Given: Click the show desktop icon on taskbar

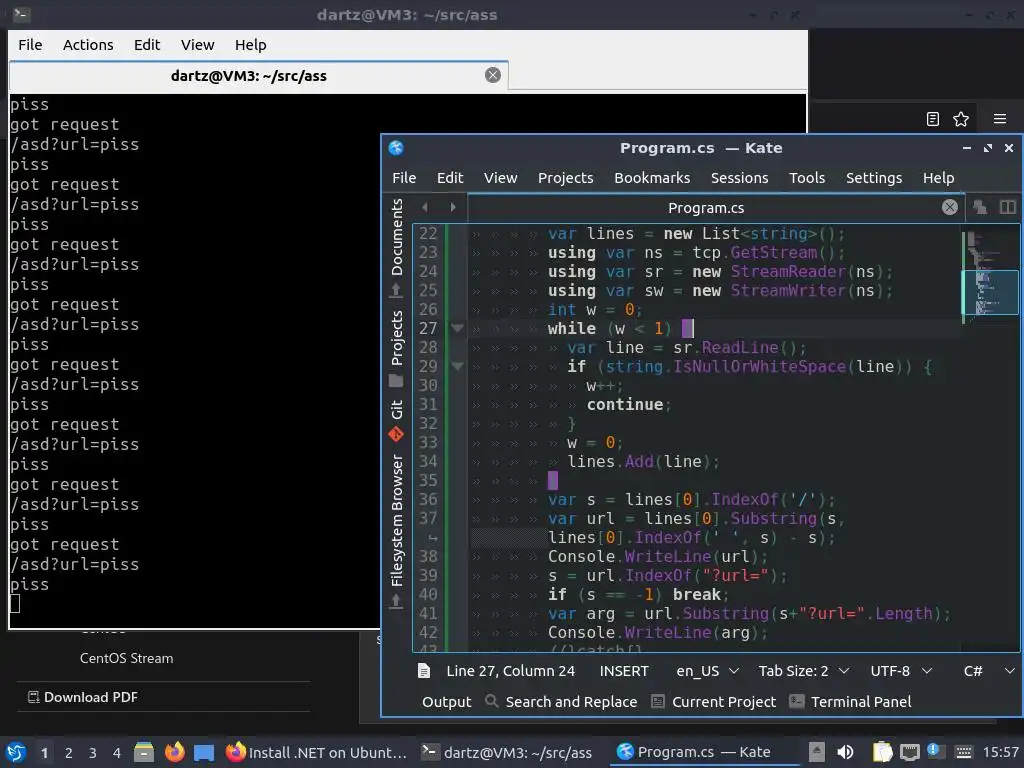Looking at the screenshot, I should tap(204, 752).
